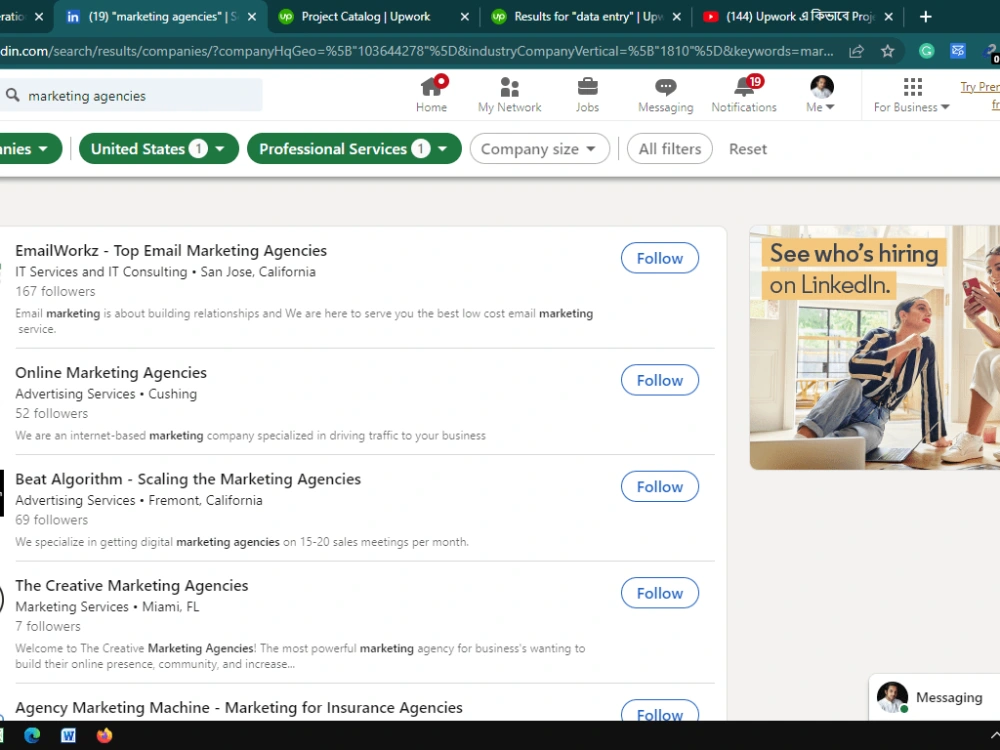1000x750 pixels.
Task: Open the blue mail extension icon
Action: [957, 51]
